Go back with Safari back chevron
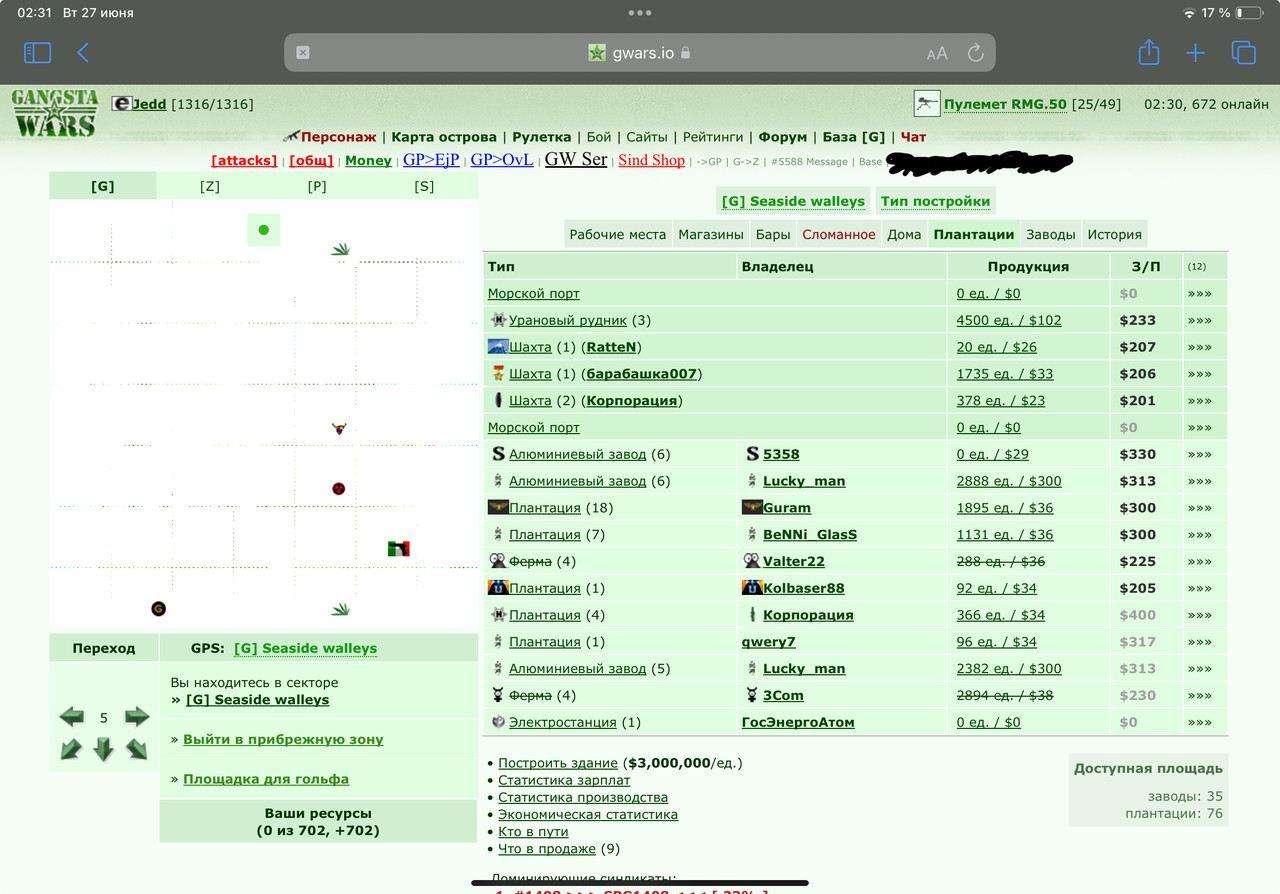 pyautogui.click(x=83, y=53)
